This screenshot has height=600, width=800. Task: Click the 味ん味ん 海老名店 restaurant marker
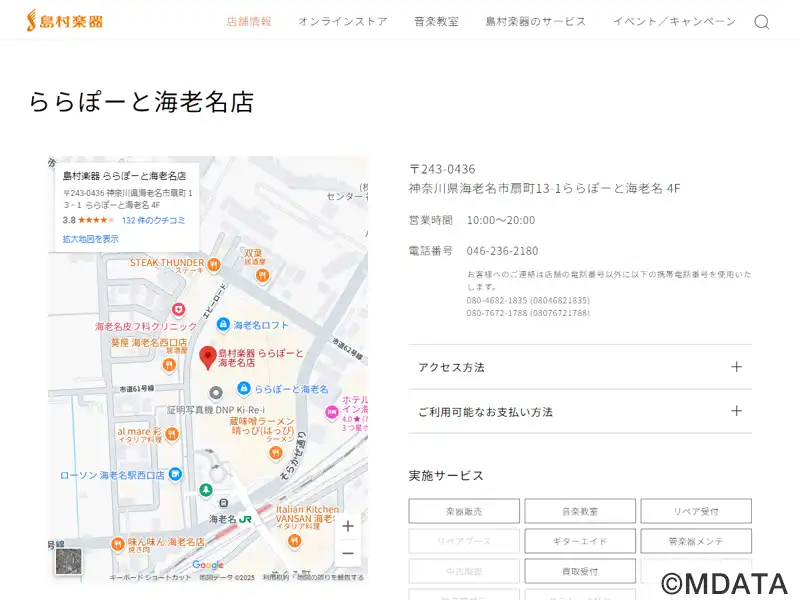118,543
